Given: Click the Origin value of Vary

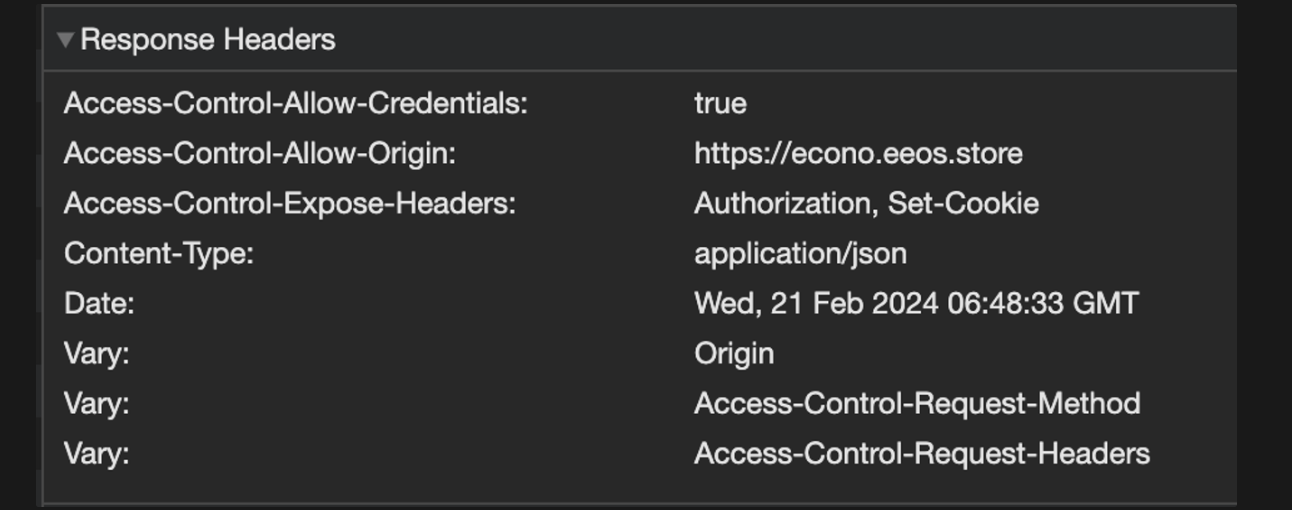Looking at the screenshot, I should (734, 354).
